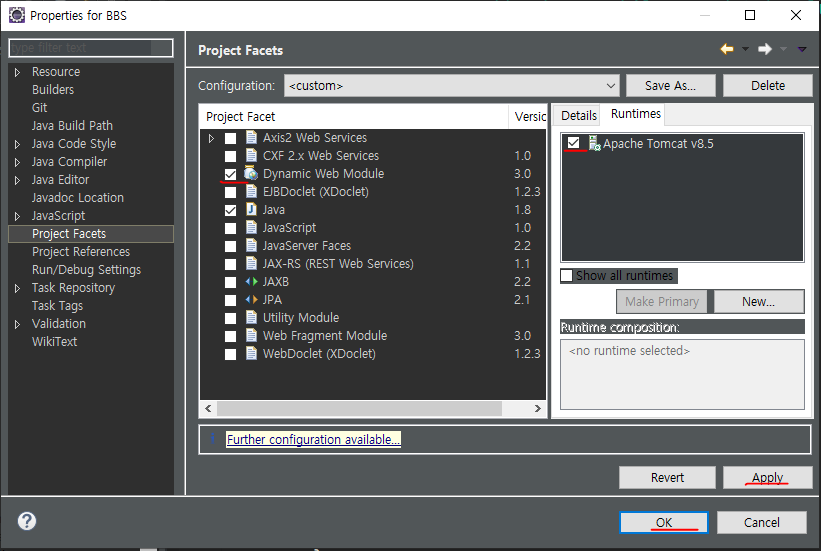Enable the JavaServer Faces facet
This screenshot has width=821, height=551.
[230, 246]
